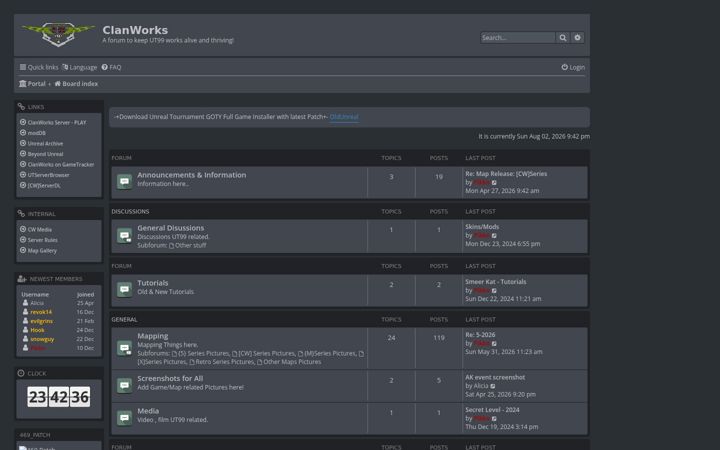
Task: Click the Media forum icon
Action: tap(124, 418)
